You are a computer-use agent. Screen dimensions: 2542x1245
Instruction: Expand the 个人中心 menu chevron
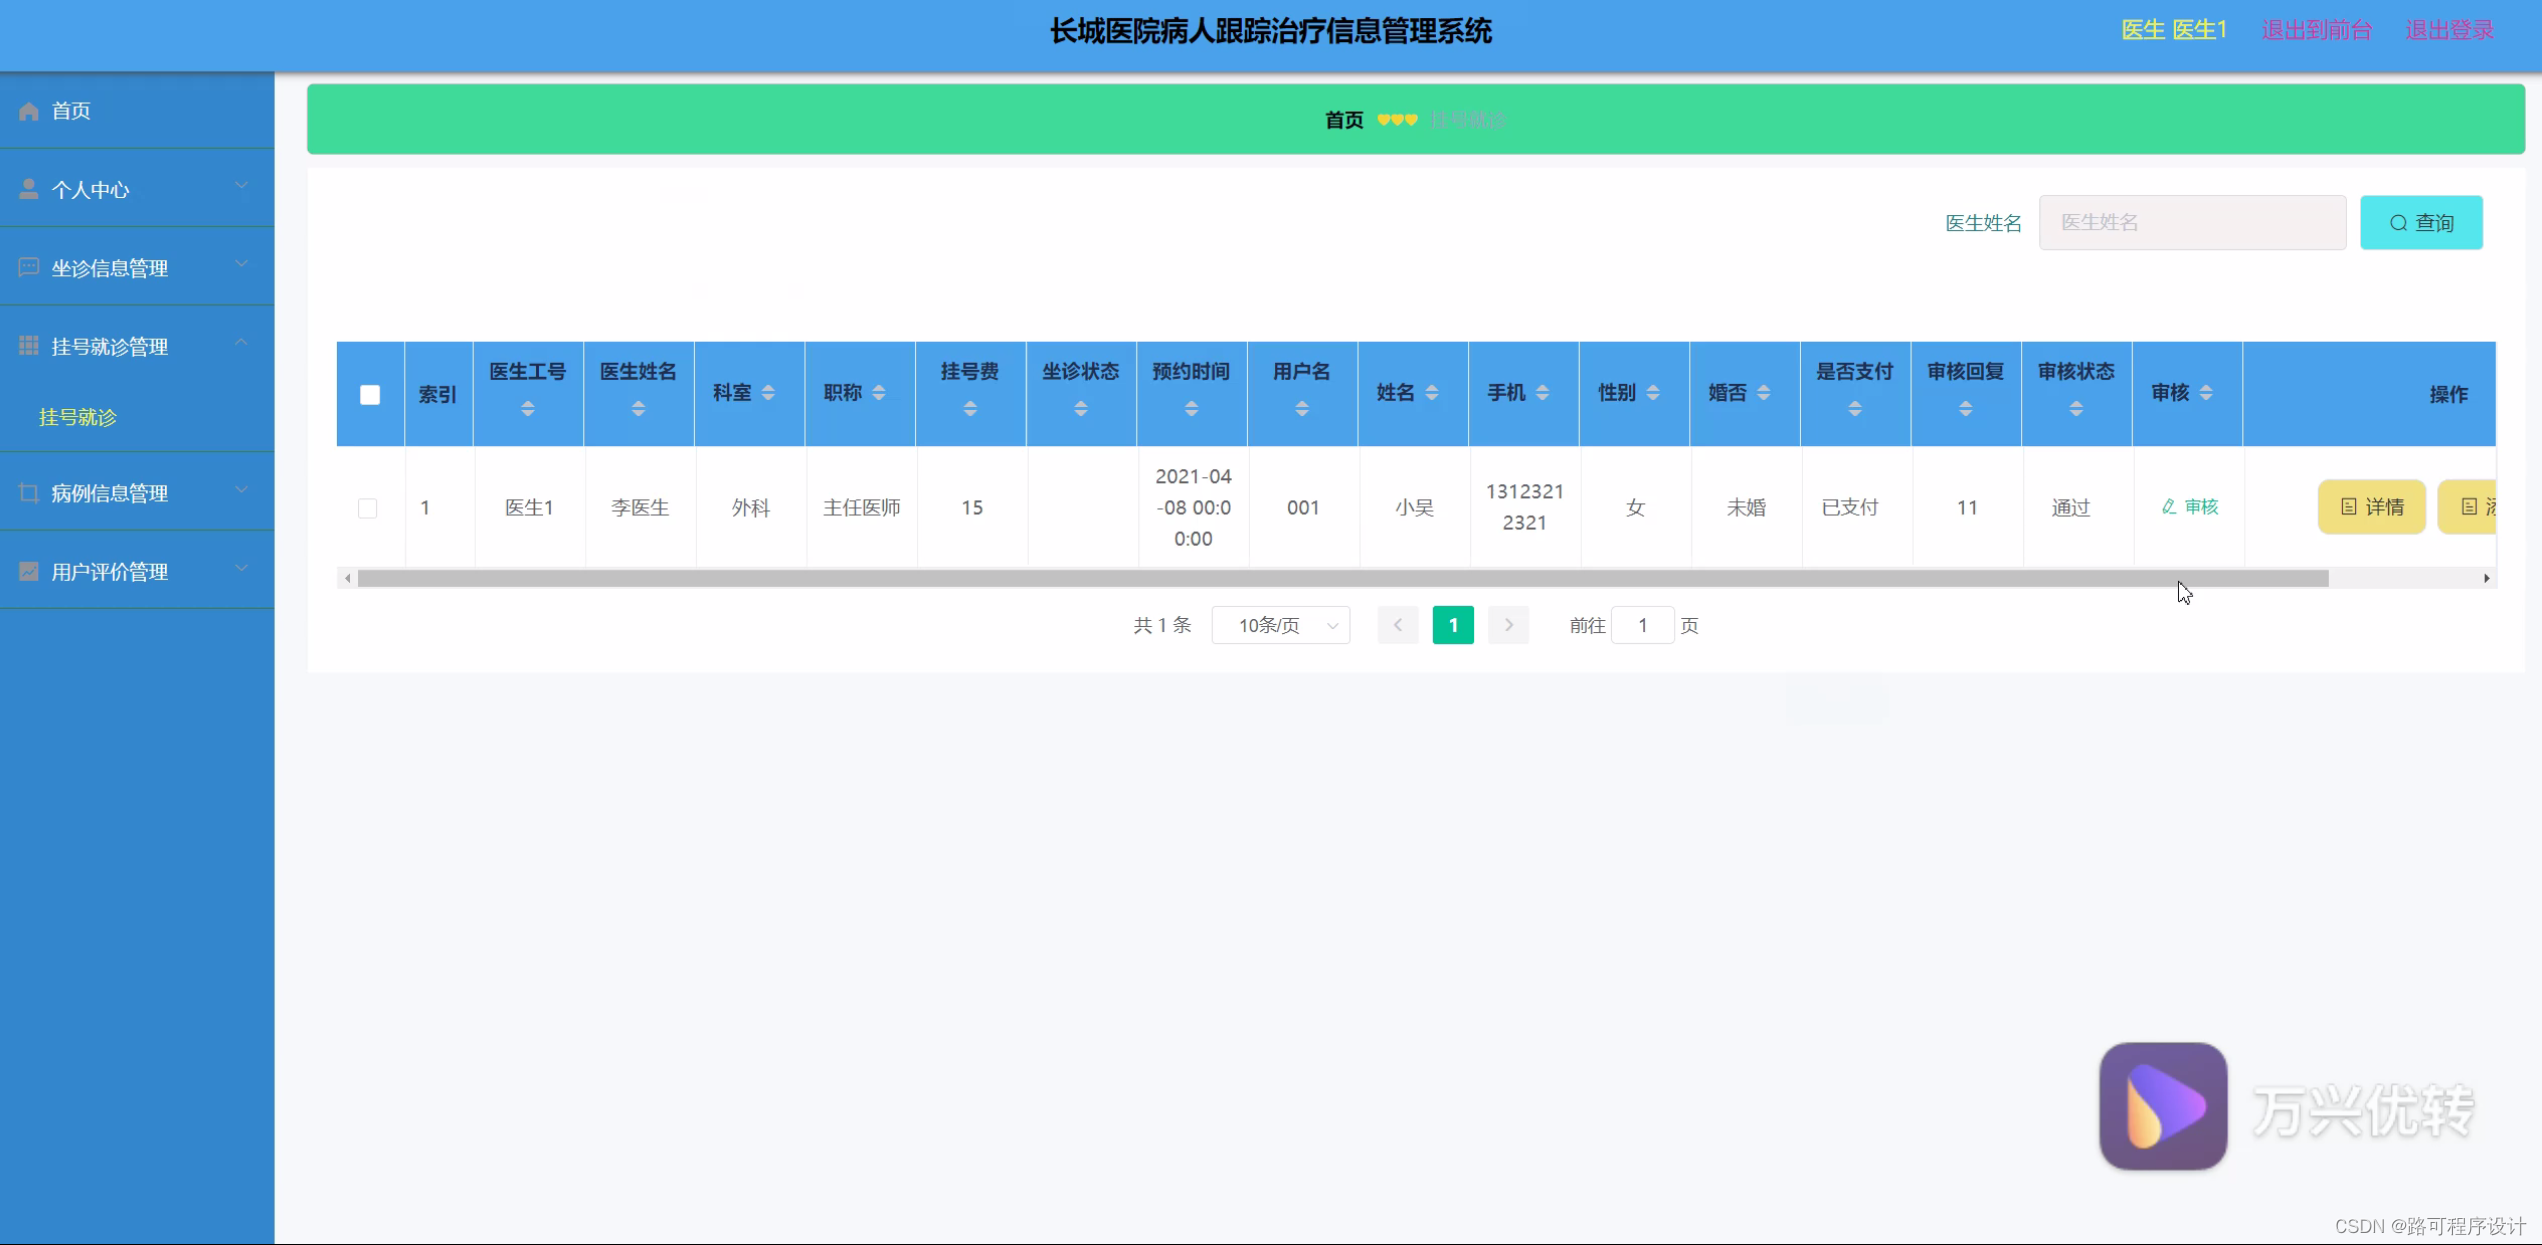coord(241,187)
